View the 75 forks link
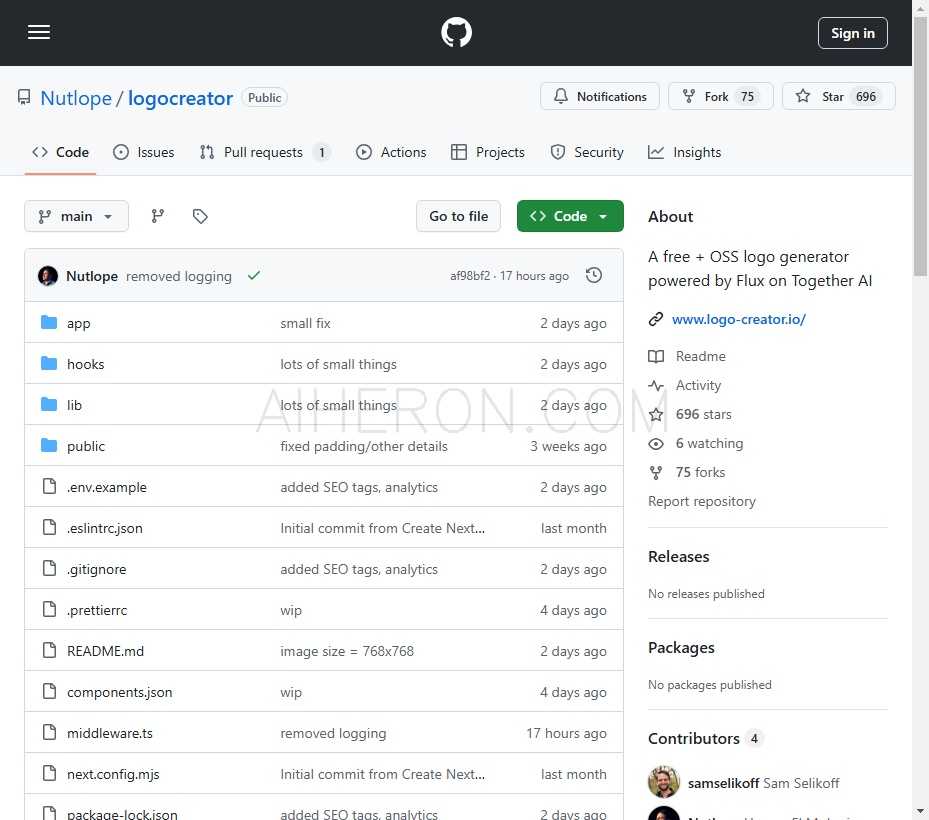The image size is (929, 820). click(700, 472)
